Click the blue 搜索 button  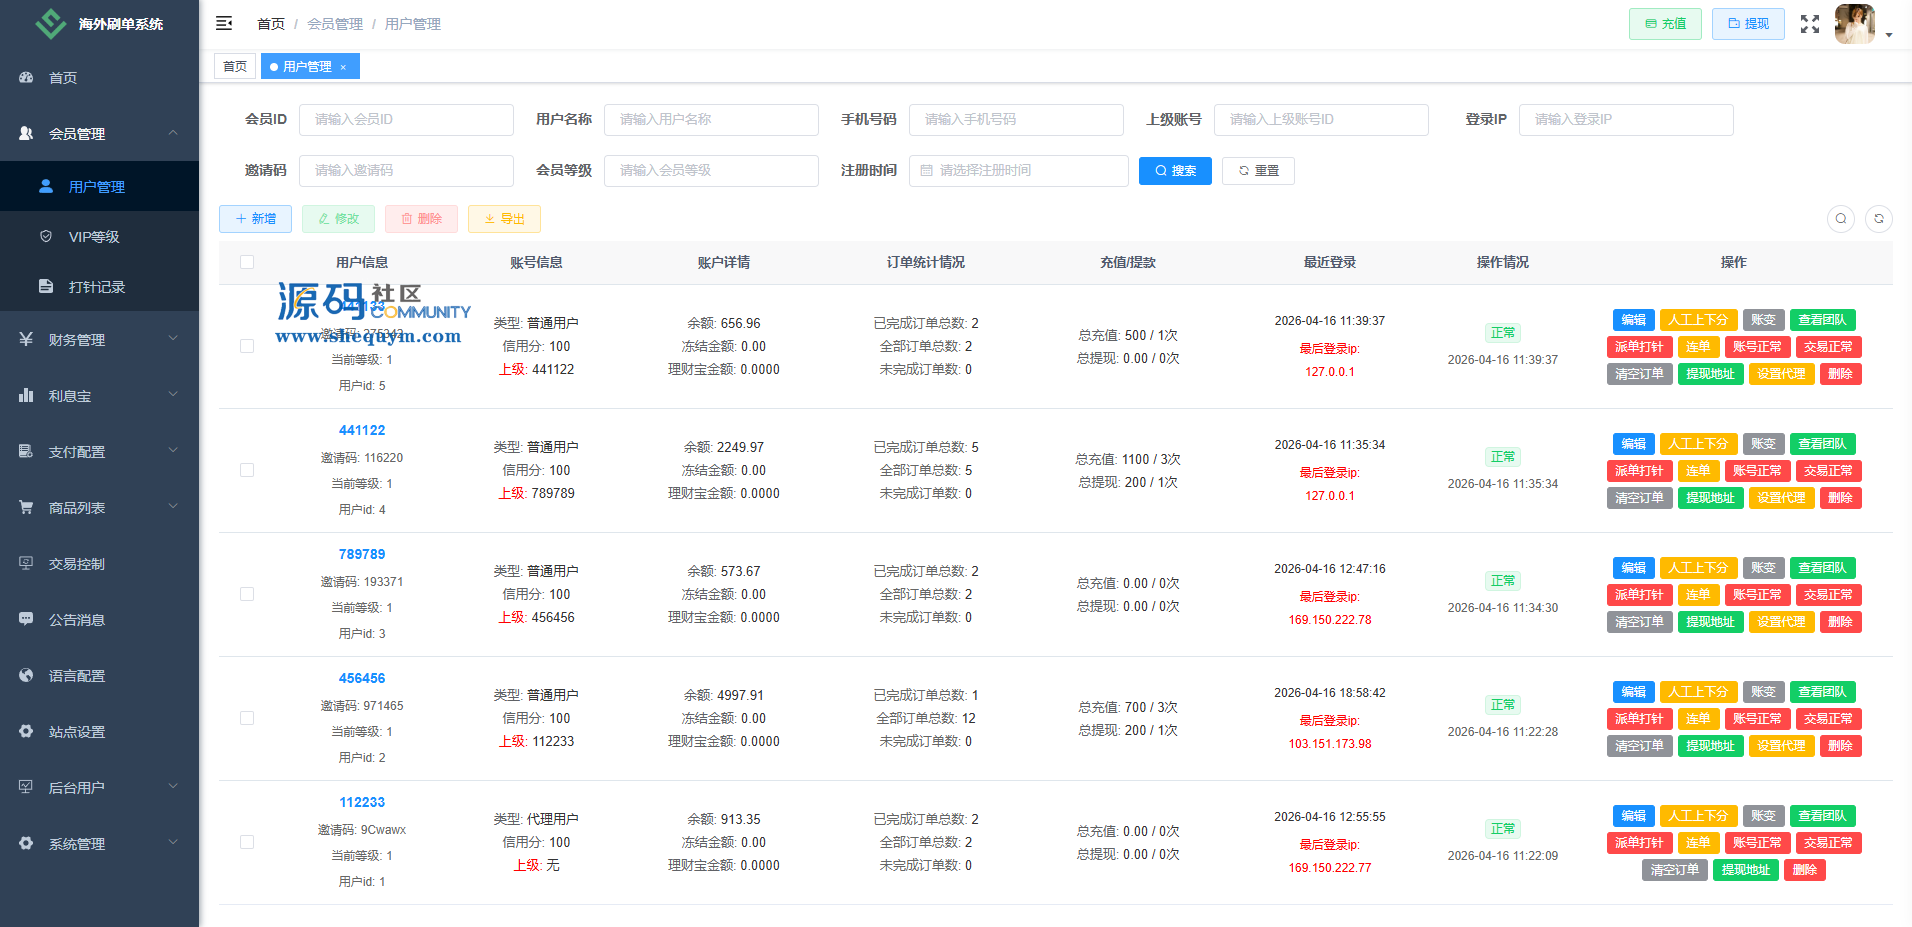pos(1175,171)
